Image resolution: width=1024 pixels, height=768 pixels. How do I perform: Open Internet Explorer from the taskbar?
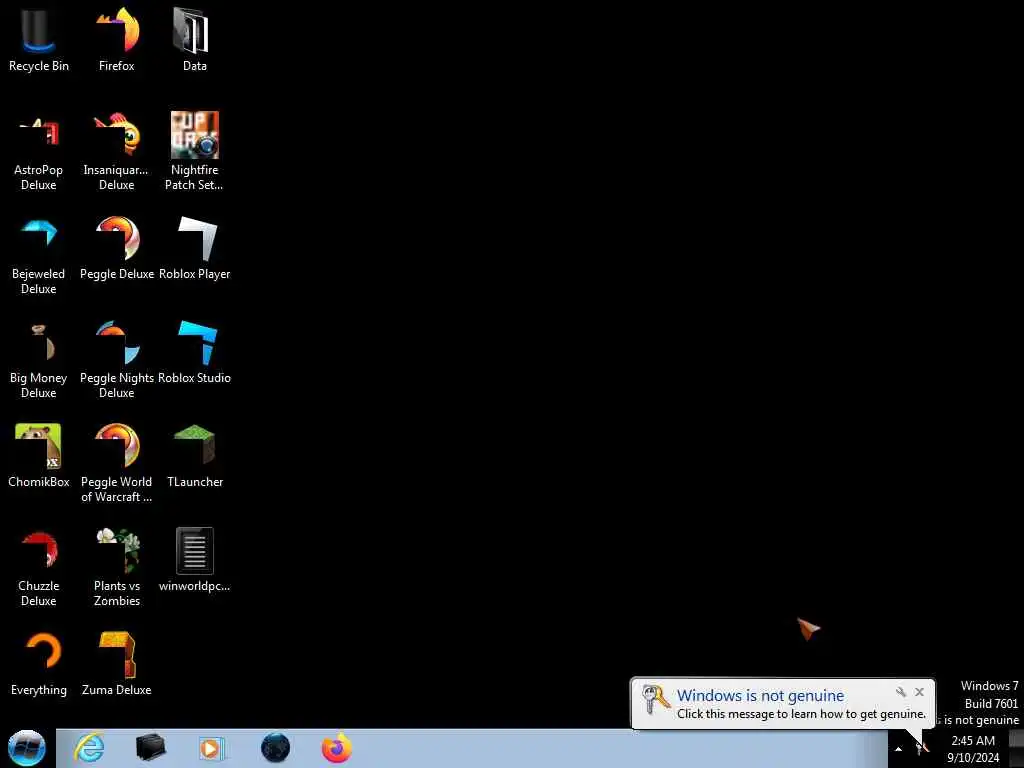coord(89,748)
